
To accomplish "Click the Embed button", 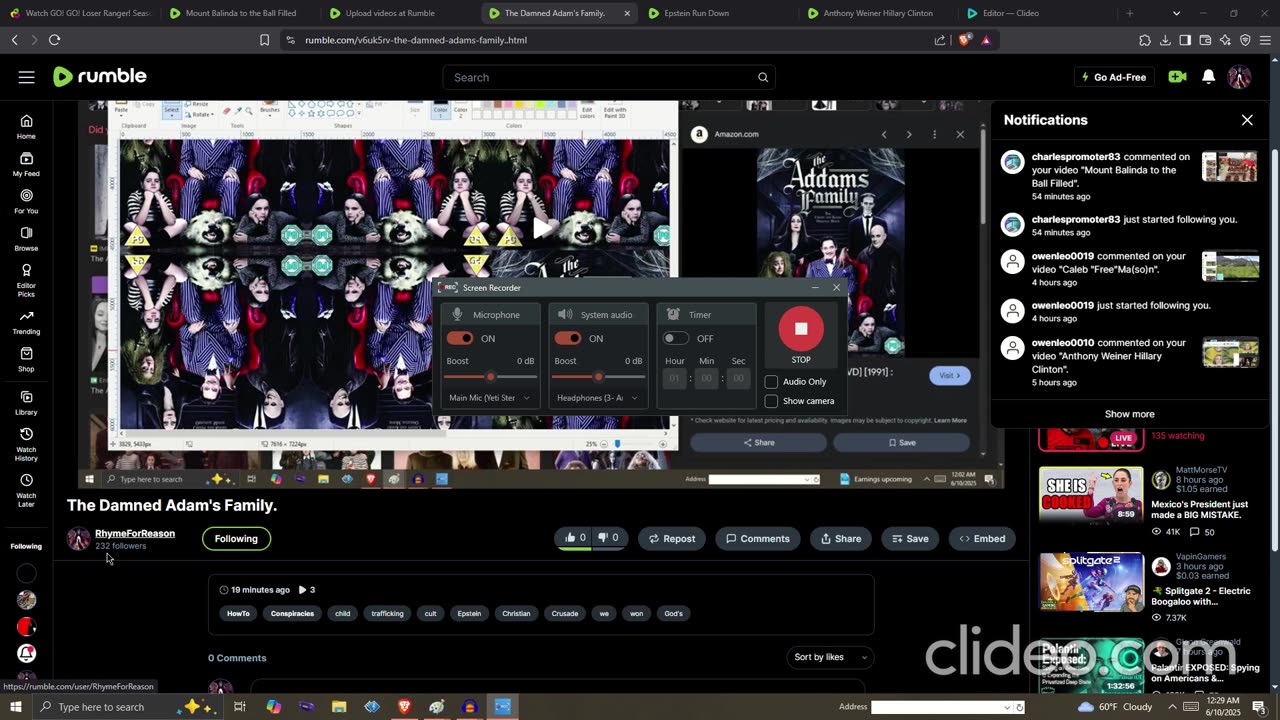I will [x=982, y=538].
